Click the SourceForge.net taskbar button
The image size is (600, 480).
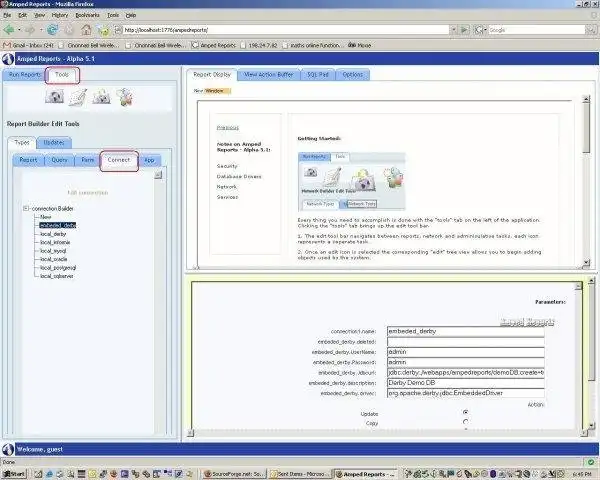(x=234, y=474)
